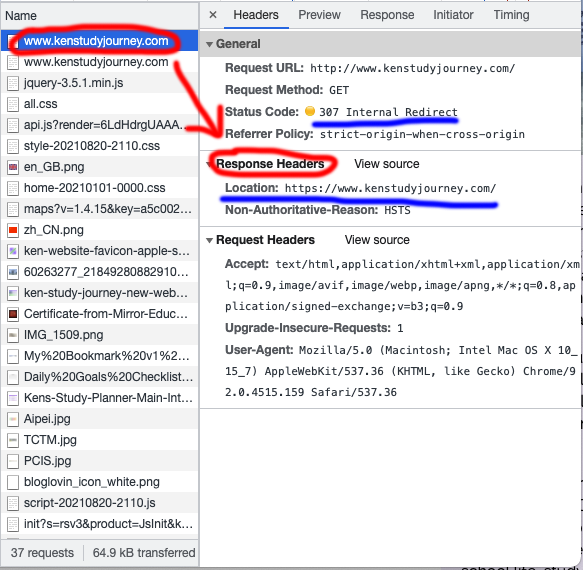Click the Name column header
Viewport: 583px width, 570px height.
[x=99, y=16]
